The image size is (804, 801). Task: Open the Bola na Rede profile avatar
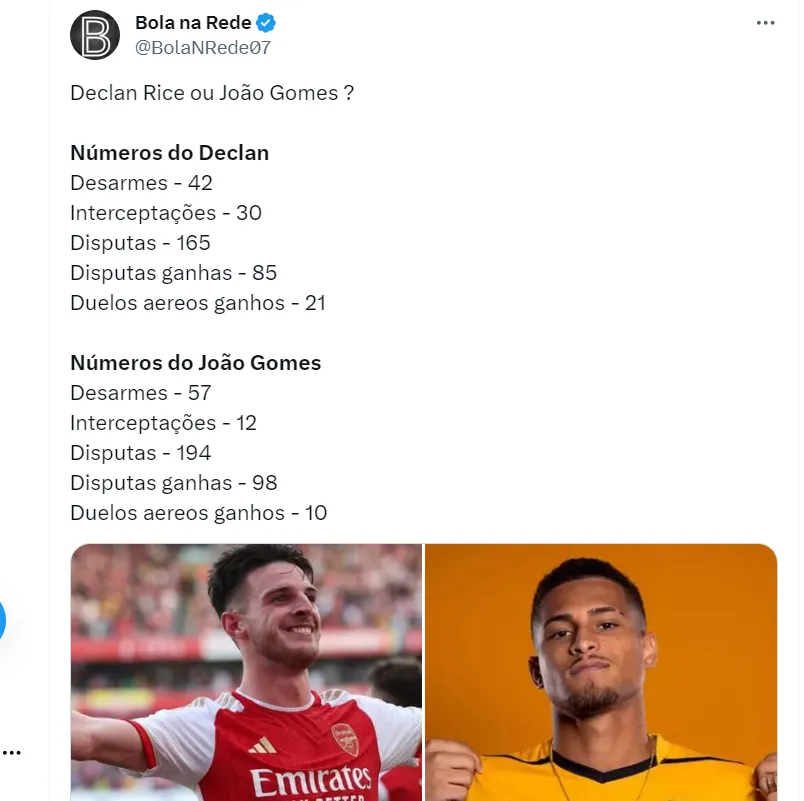[95, 35]
